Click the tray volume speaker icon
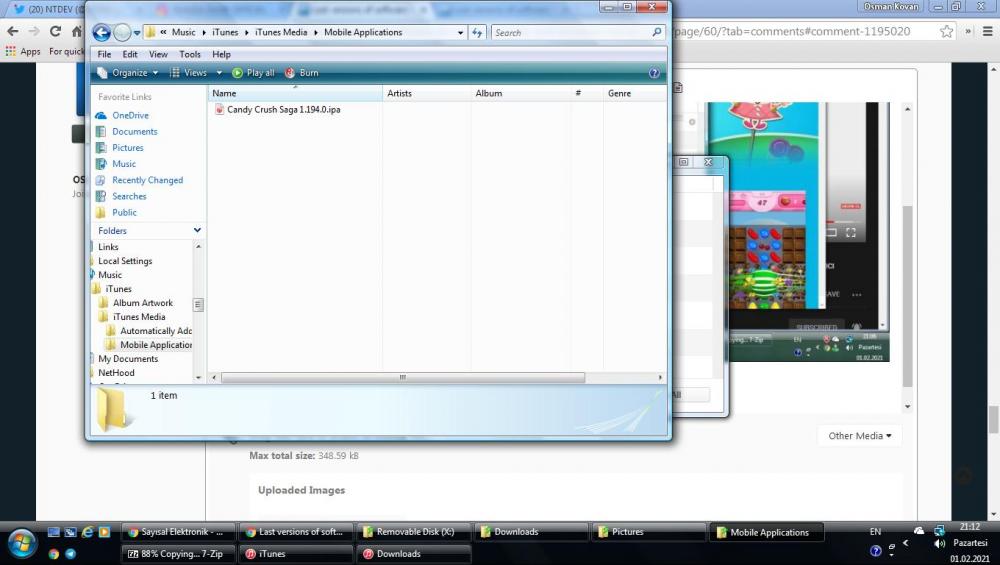Screen dimensions: 1000x565 coord(939,543)
